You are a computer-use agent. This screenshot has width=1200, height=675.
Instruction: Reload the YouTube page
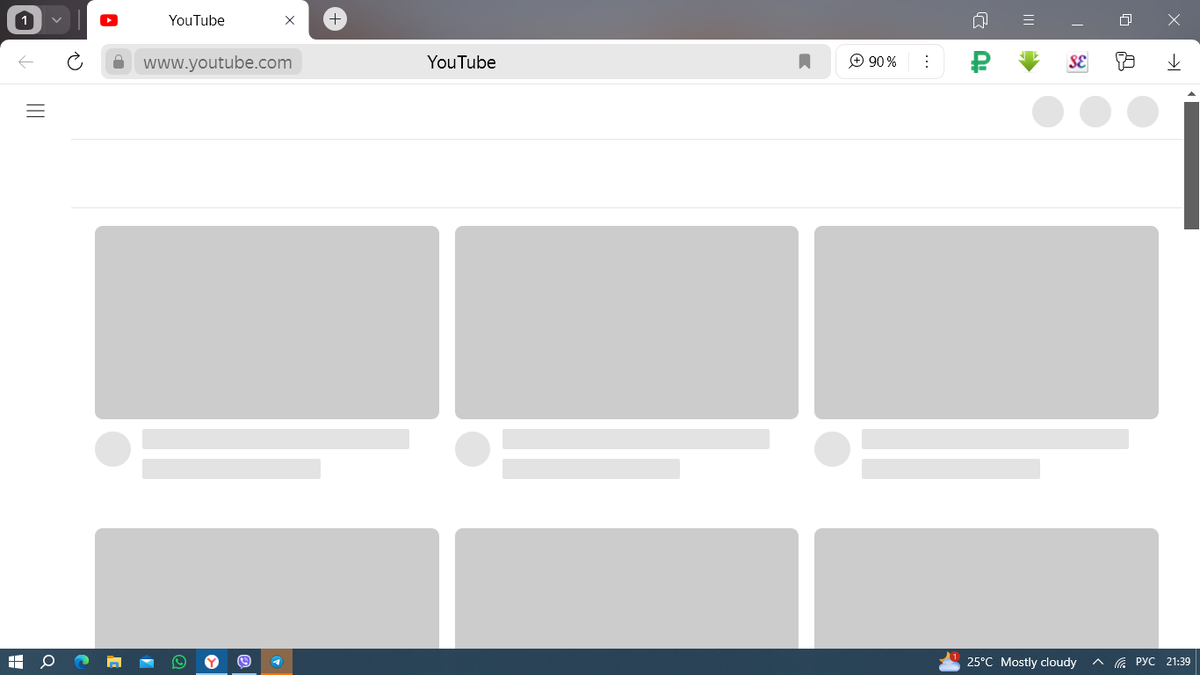(74, 62)
